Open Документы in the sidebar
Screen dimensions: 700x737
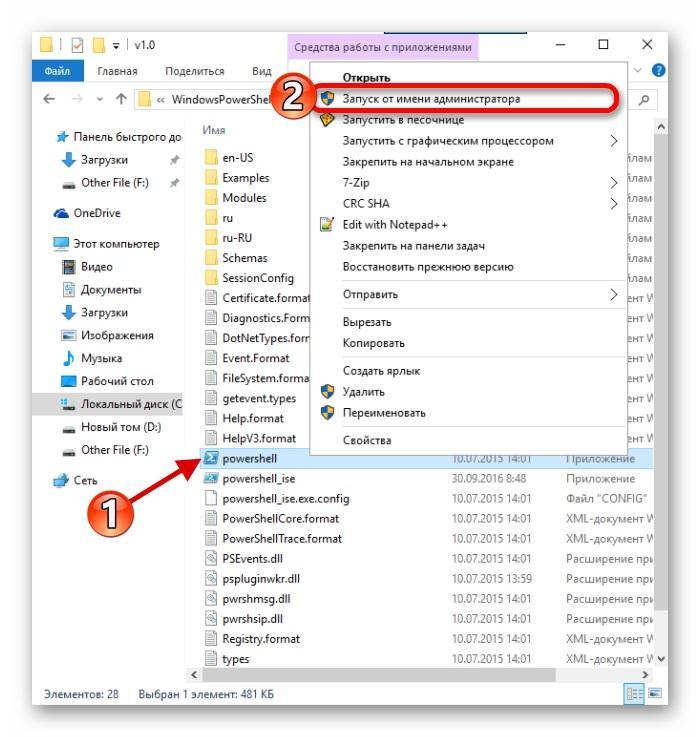pyautogui.click(x=102, y=289)
